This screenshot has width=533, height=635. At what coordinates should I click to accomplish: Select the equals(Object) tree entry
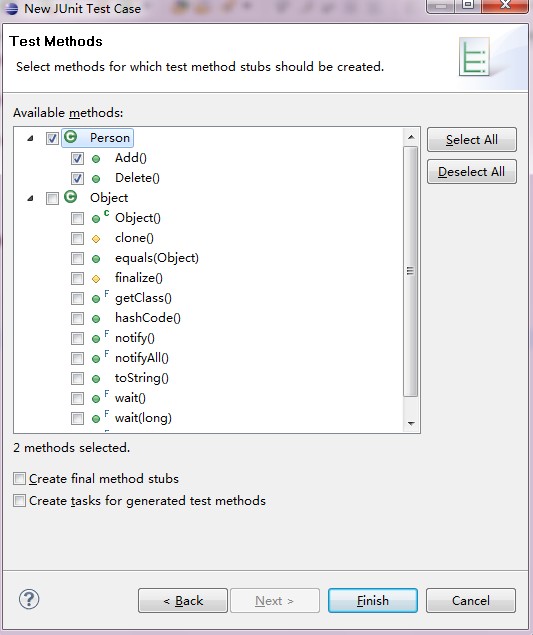[x=157, y=258]
